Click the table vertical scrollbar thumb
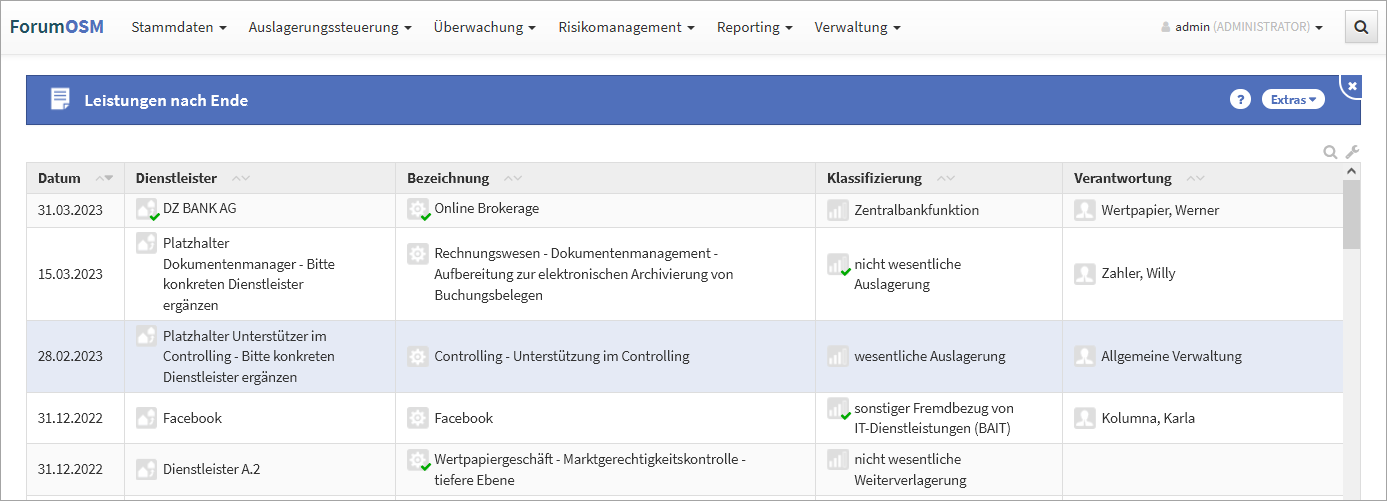Screen dimensions: 1387x501 1351,213
